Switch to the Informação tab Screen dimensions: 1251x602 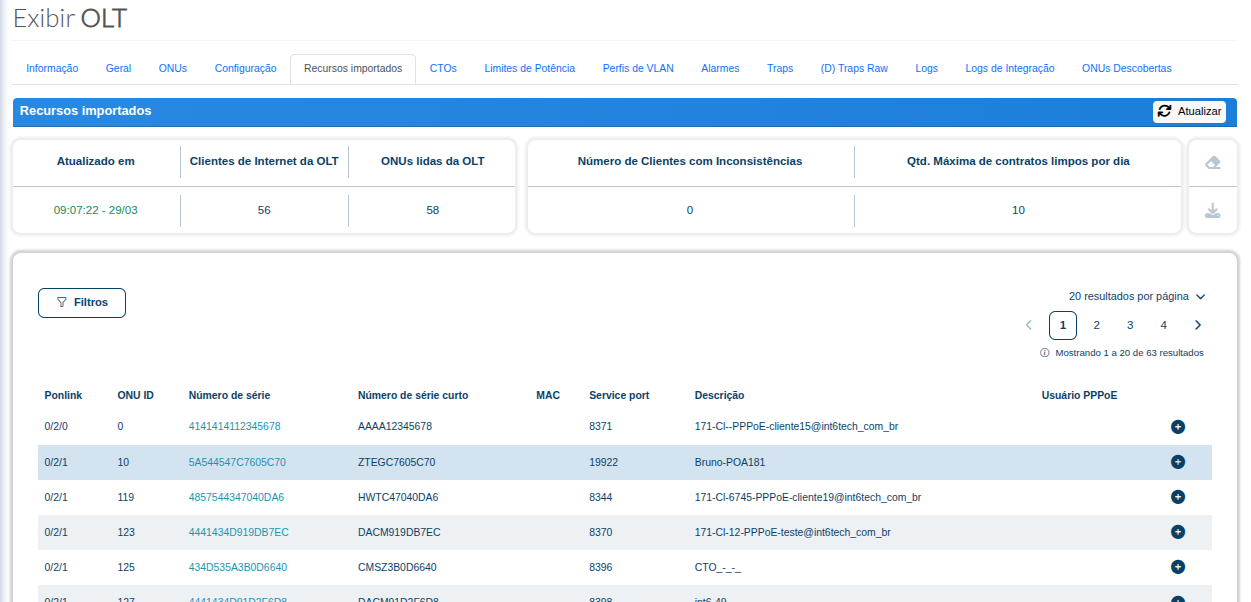(52, 69)
